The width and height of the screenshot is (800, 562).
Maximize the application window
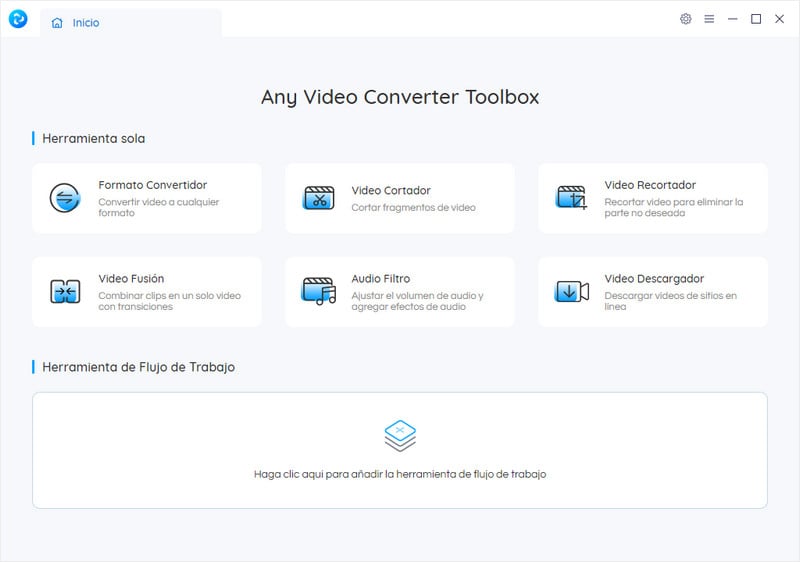pyautogui.click(x=756, y=19)
